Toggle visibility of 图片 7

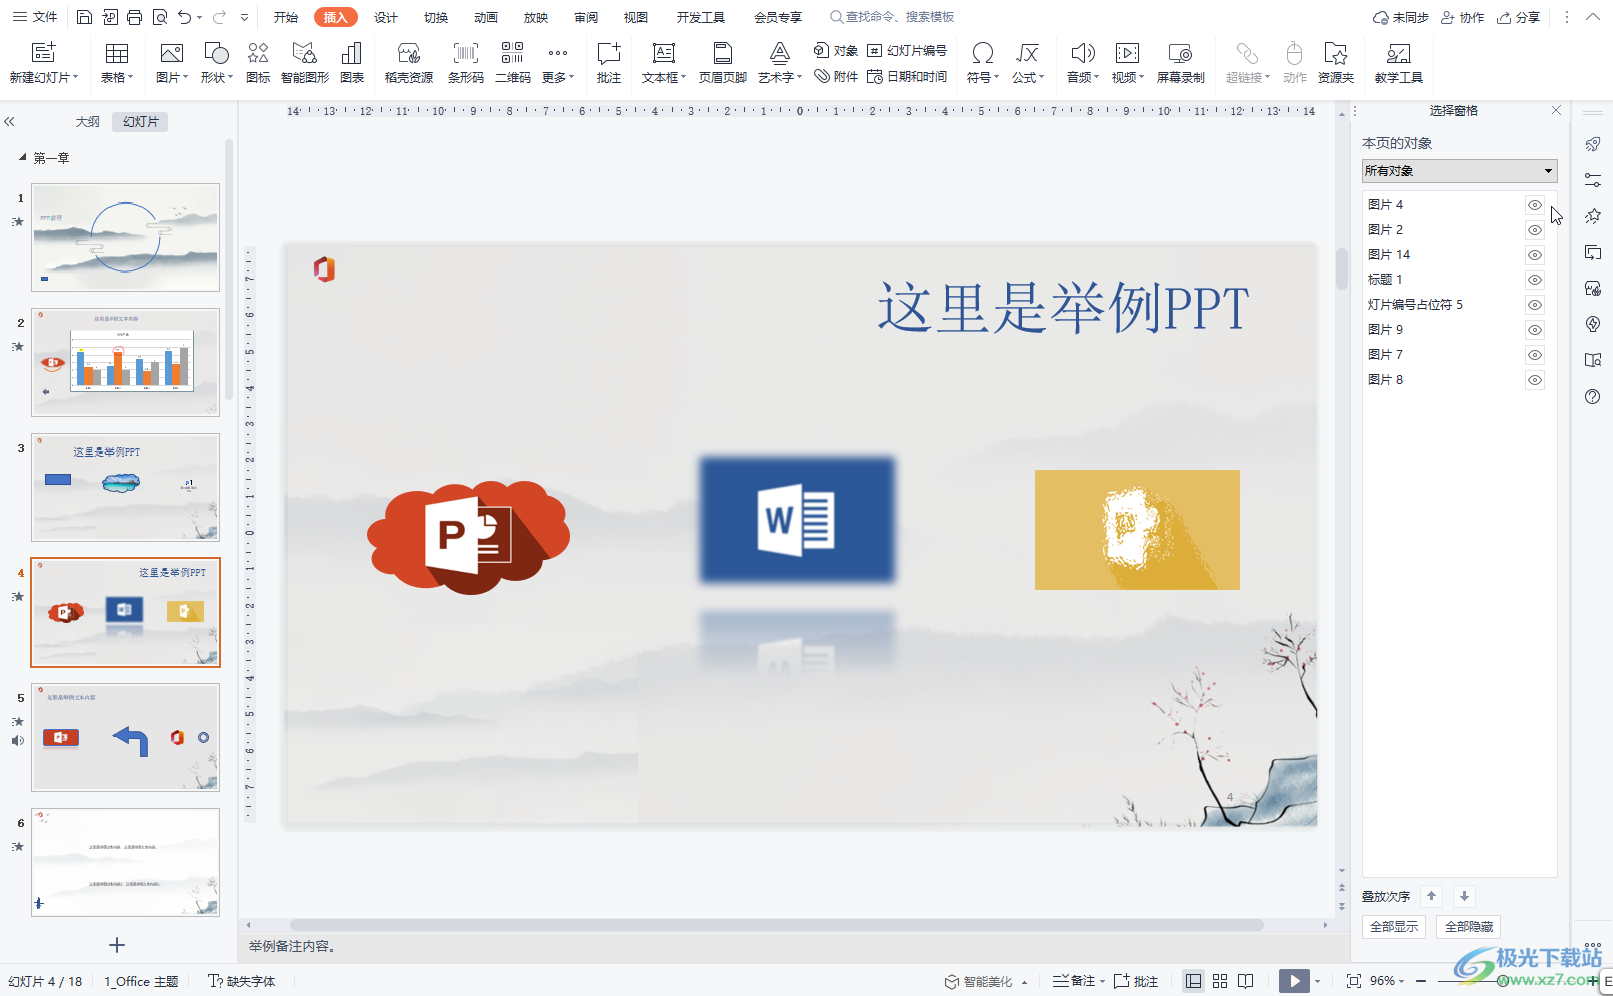pyautogui.click(x=1534, y=355)
